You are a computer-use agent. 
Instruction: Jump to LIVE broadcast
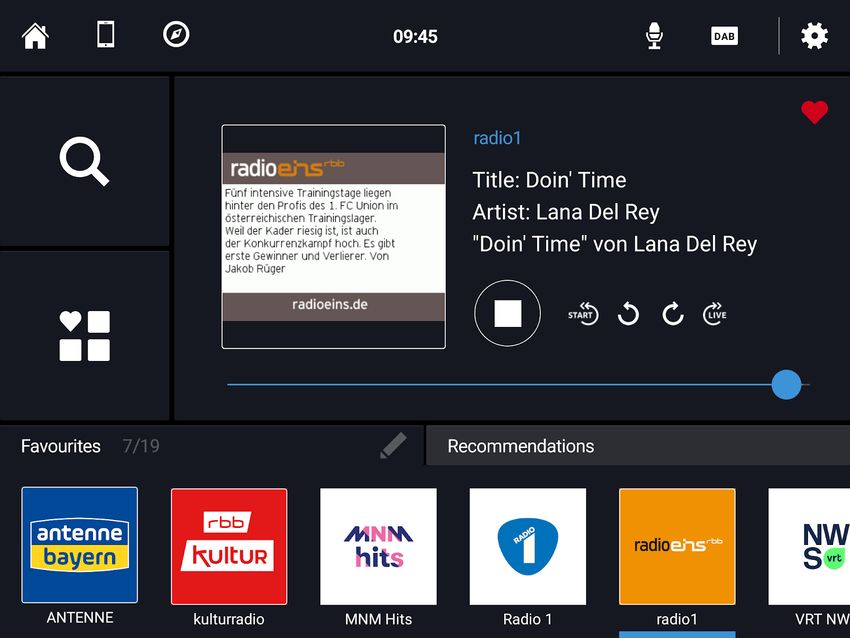coord(715,313)
